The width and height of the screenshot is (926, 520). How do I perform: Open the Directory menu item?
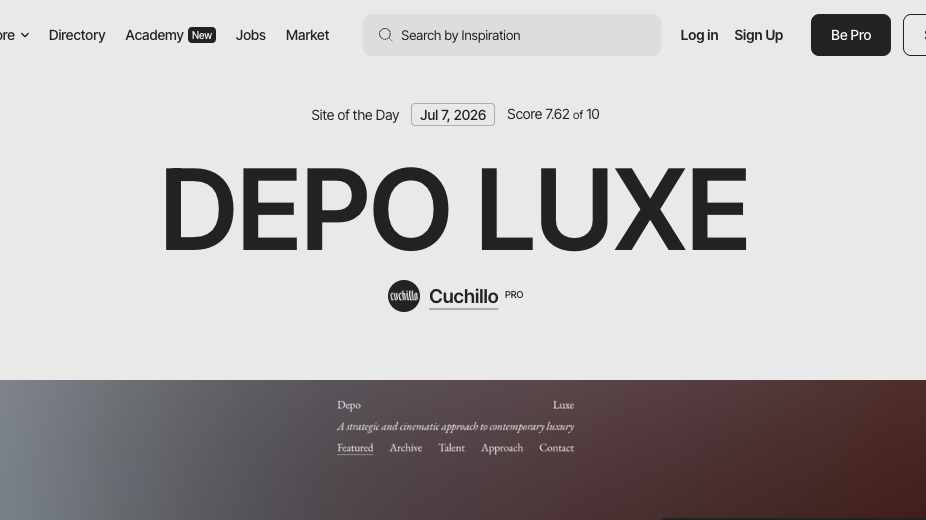77,35
